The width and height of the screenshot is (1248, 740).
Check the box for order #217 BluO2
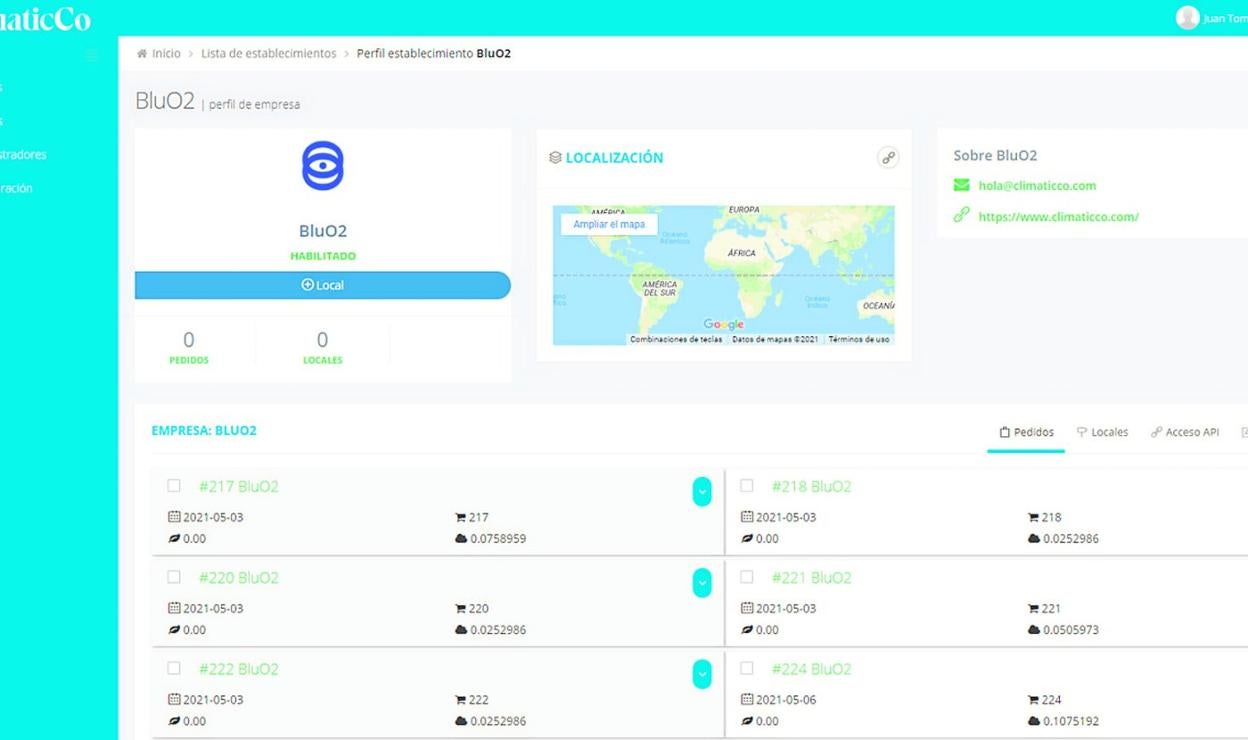(x=174, y=486)
